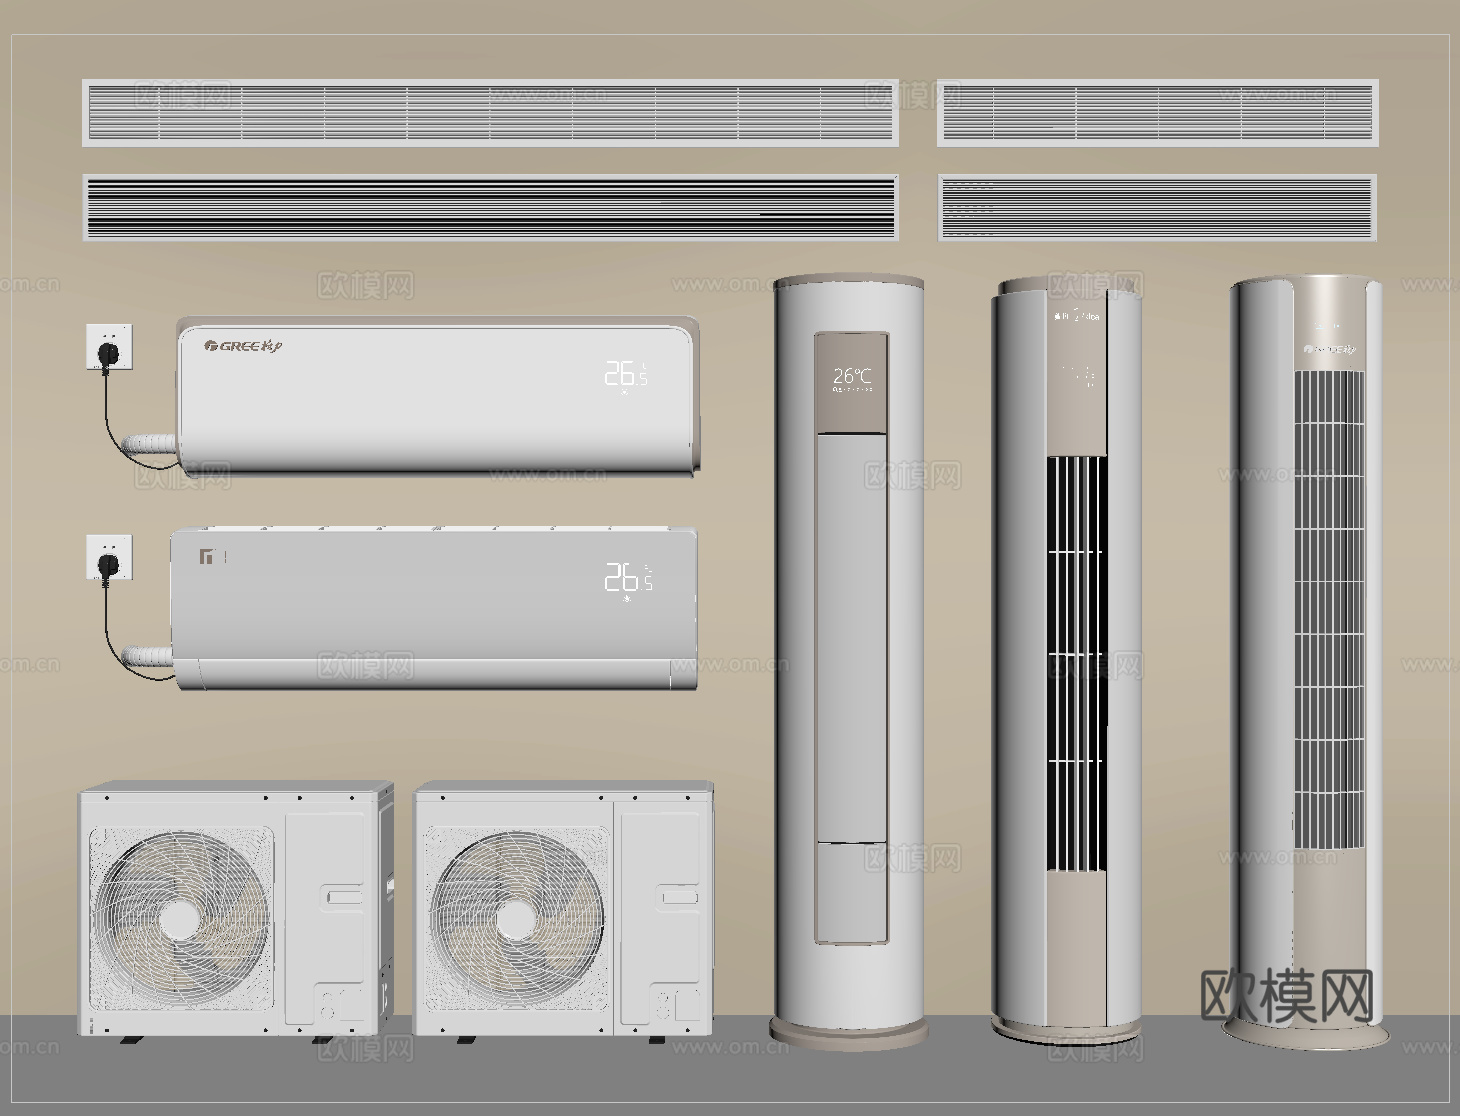Select the short white vent grille at top right
Viewport: 1460px width, 1116px height.
1158,113
